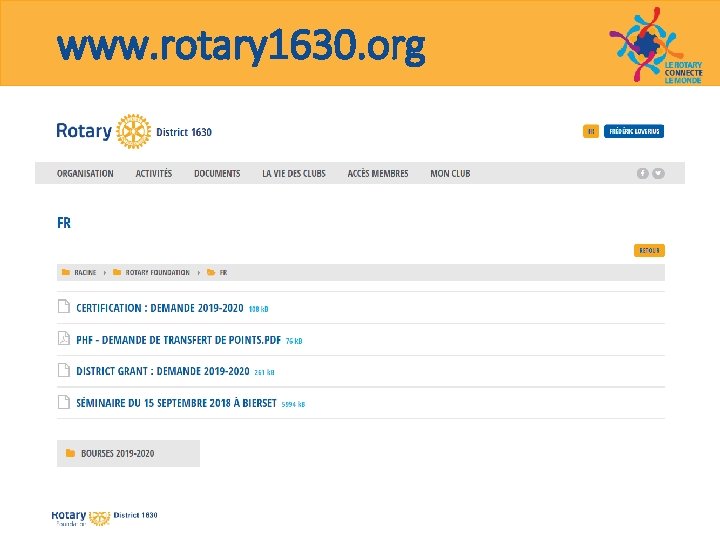The width and height of the screenshot is (720, 540).
Task: Click the Bourses 2019-2020 folder icon
Action: 70,453
